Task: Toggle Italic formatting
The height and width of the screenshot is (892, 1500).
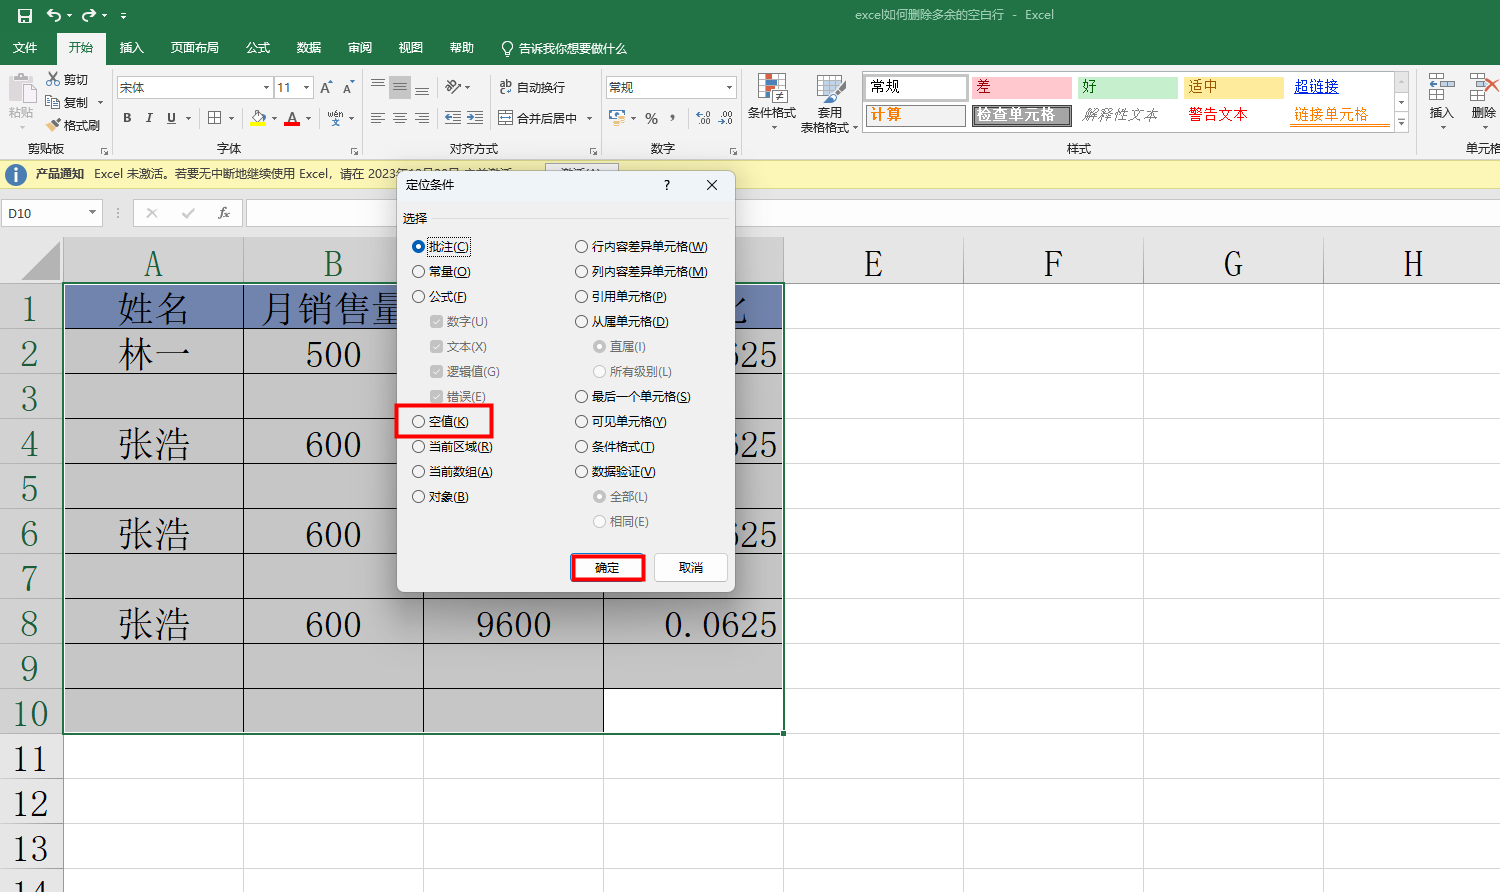Action: pos(149,118)
